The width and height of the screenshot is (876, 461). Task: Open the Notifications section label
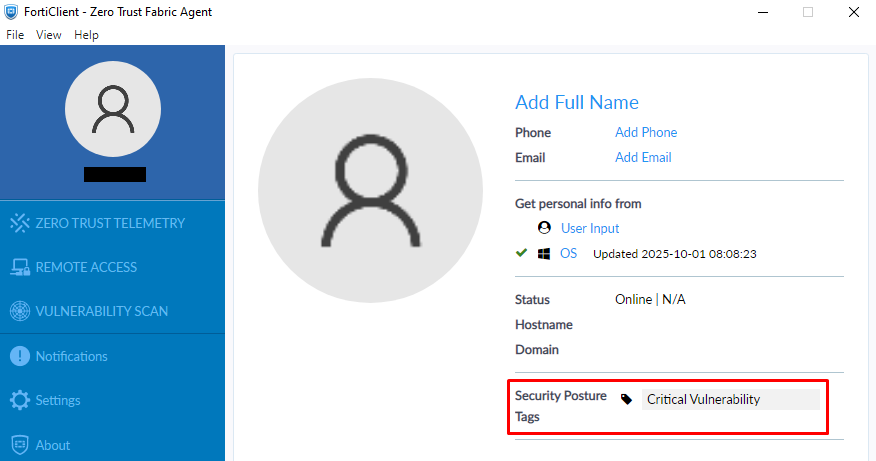pyautogui.click(x=72, y=356)
